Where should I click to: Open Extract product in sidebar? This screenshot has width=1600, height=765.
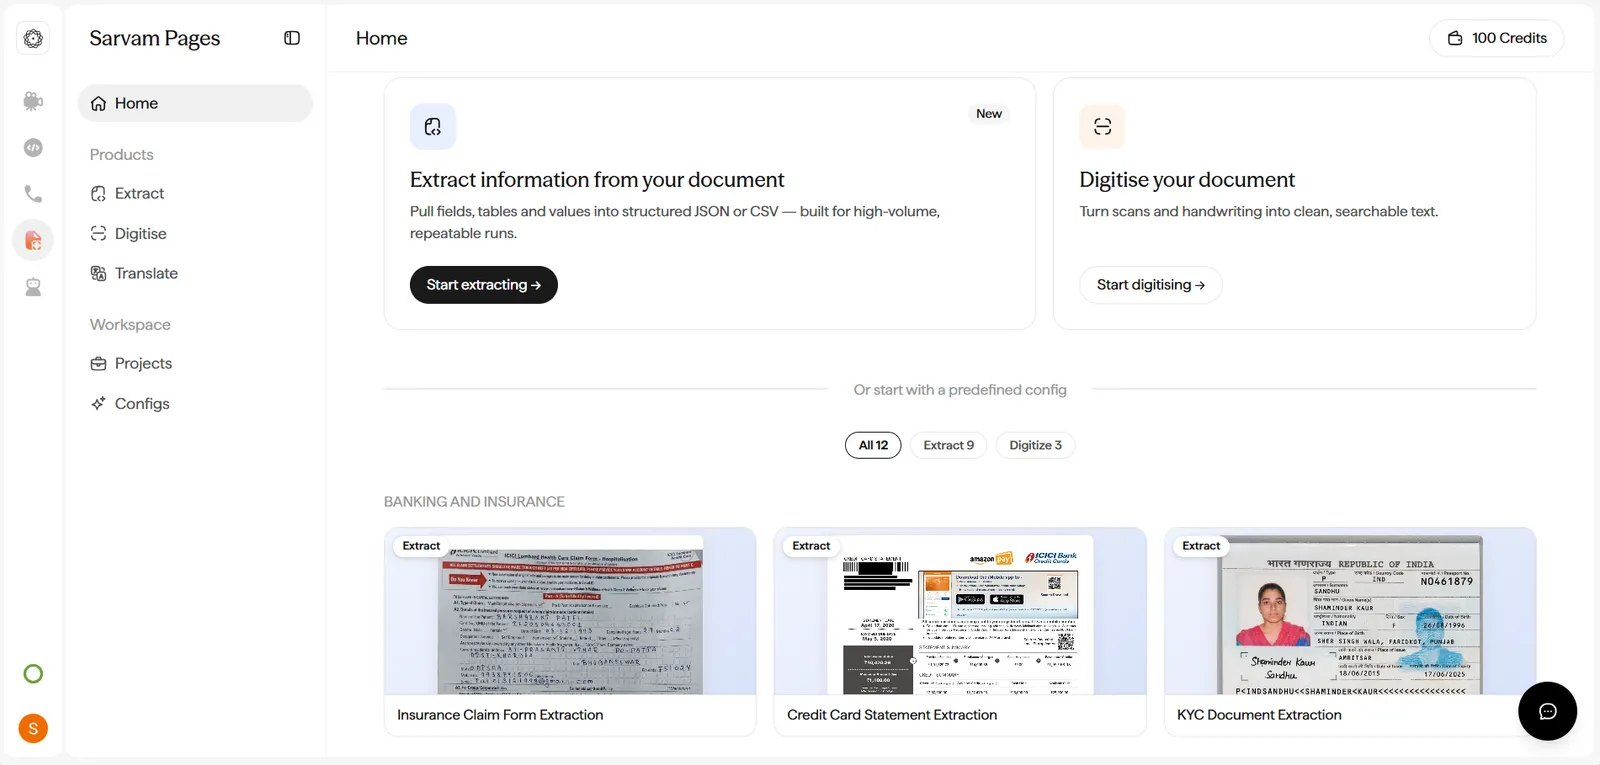point(195,194)
